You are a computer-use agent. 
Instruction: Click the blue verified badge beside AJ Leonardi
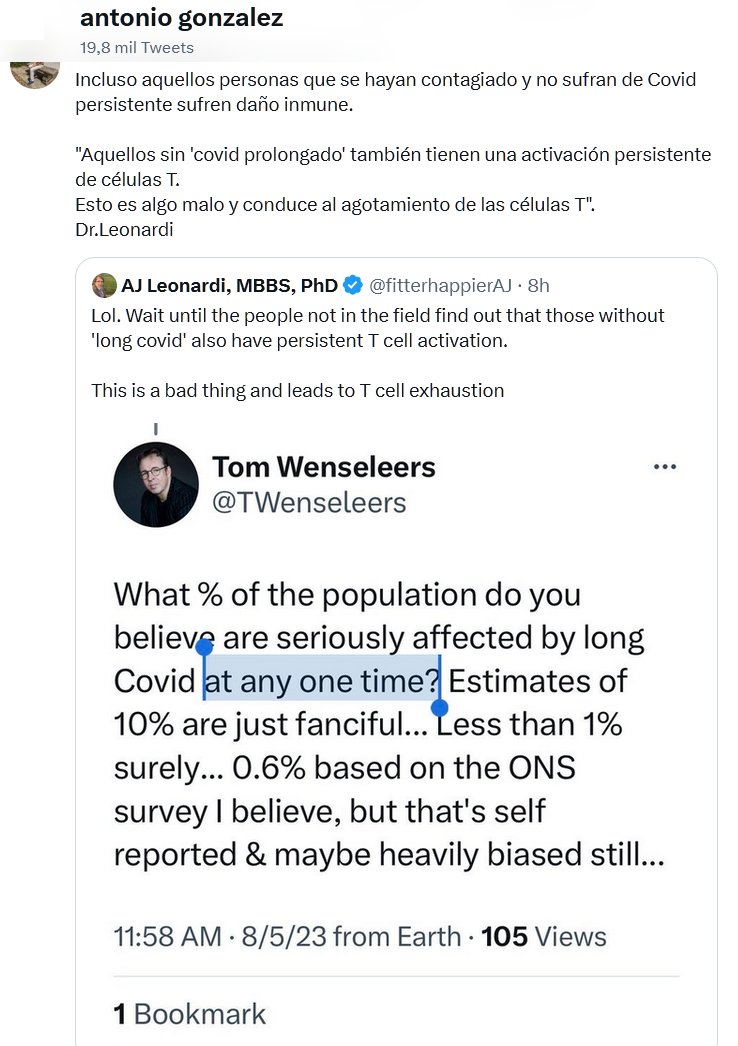(x=353, y=286)
